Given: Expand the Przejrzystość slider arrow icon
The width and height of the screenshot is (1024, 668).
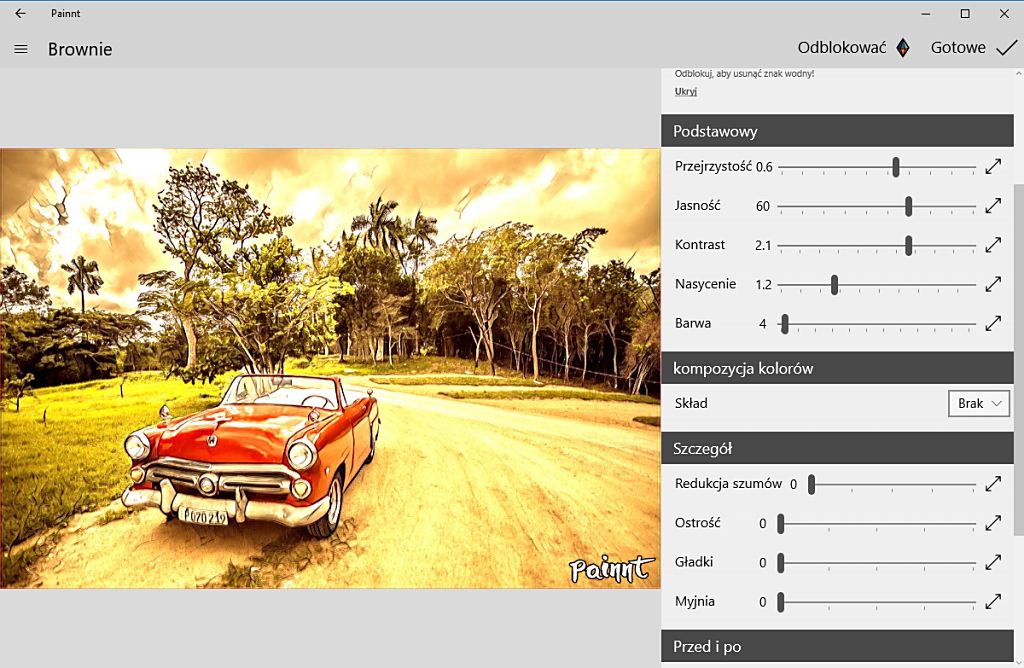Looking at the screenshot, I should point(993,167).
